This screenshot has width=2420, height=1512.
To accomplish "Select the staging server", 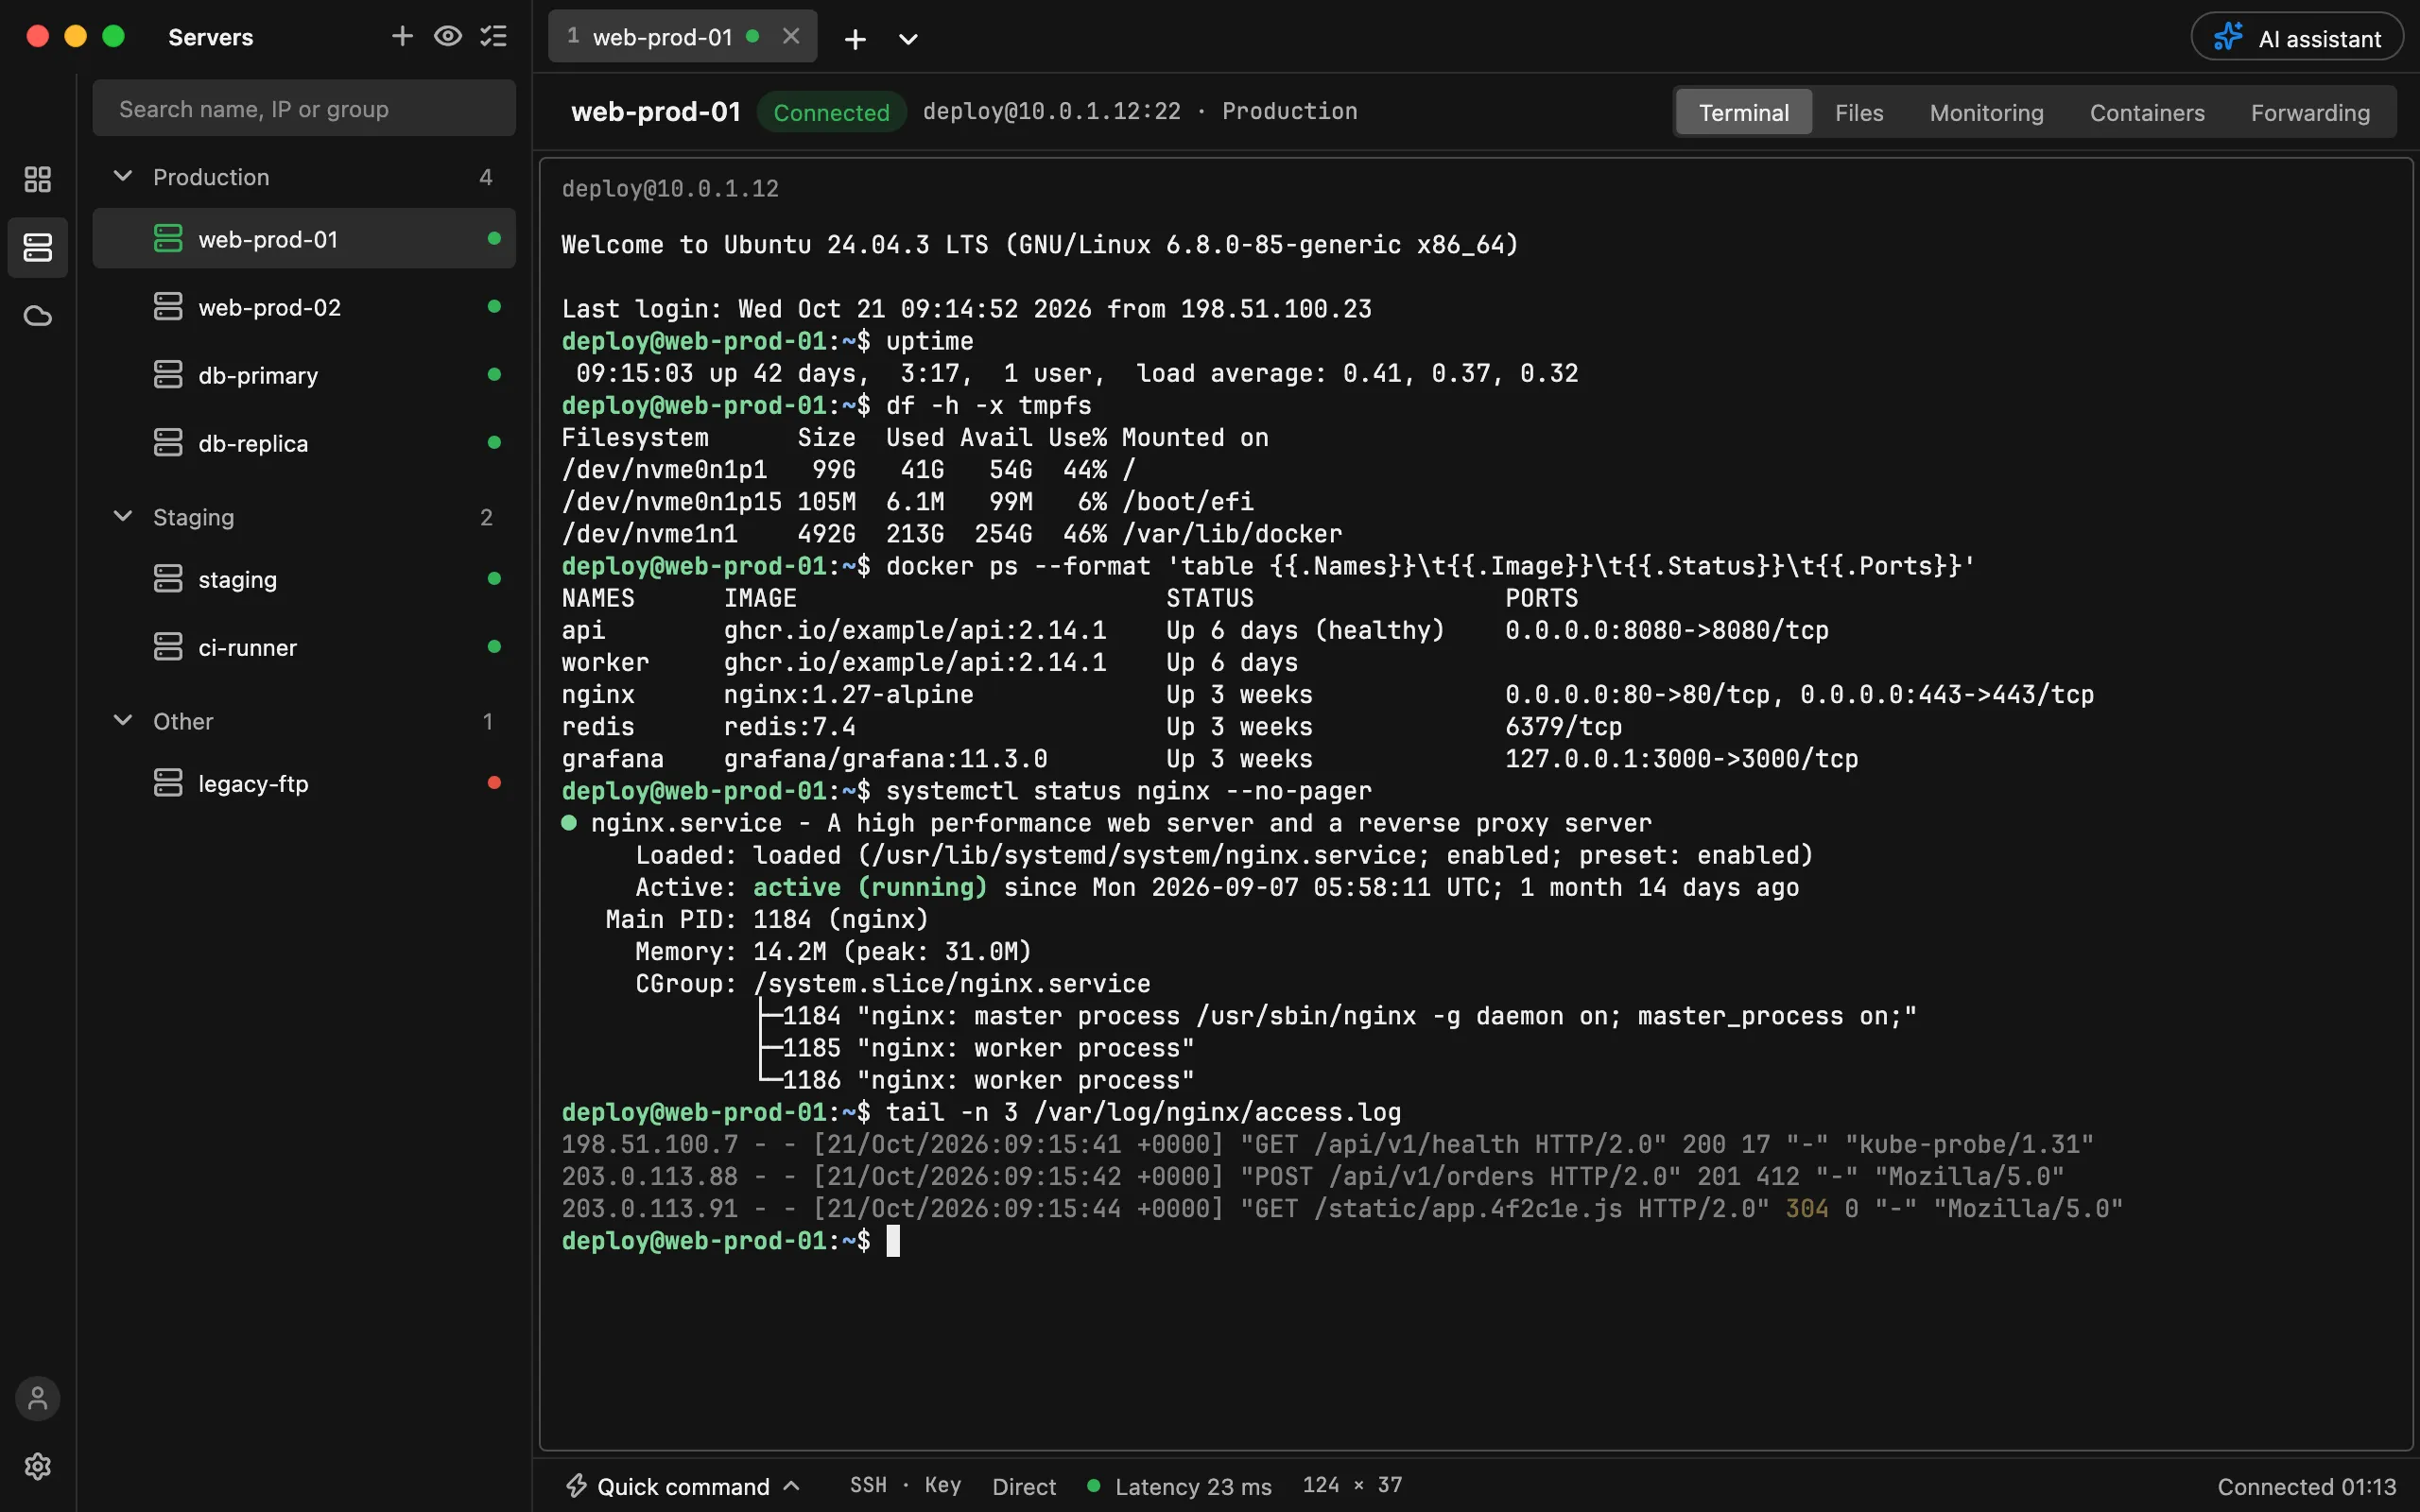I will (x=304, y=578).
